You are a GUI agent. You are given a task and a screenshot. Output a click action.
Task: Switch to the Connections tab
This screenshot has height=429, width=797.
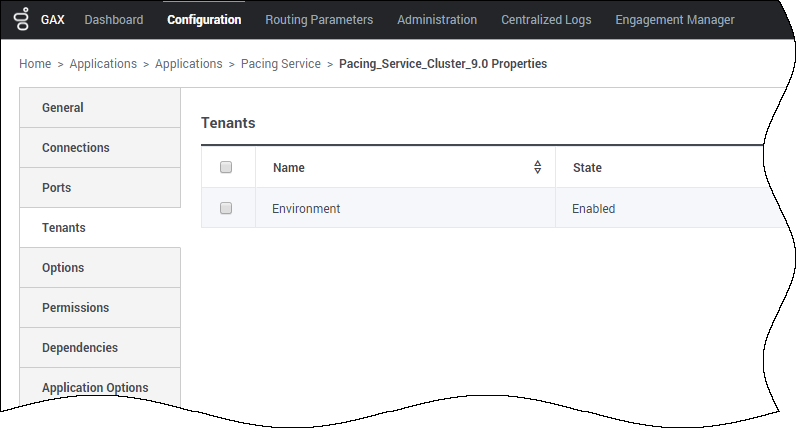(x=100, y=148)
